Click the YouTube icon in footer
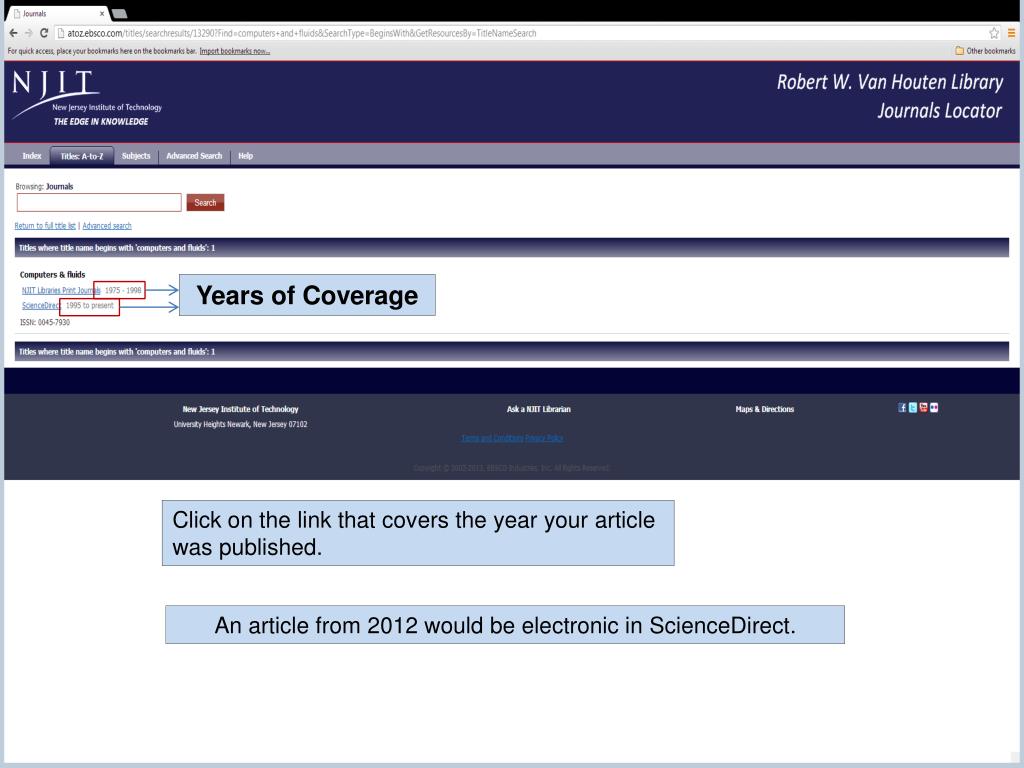 pyautogui.click(x=923, y=408)
